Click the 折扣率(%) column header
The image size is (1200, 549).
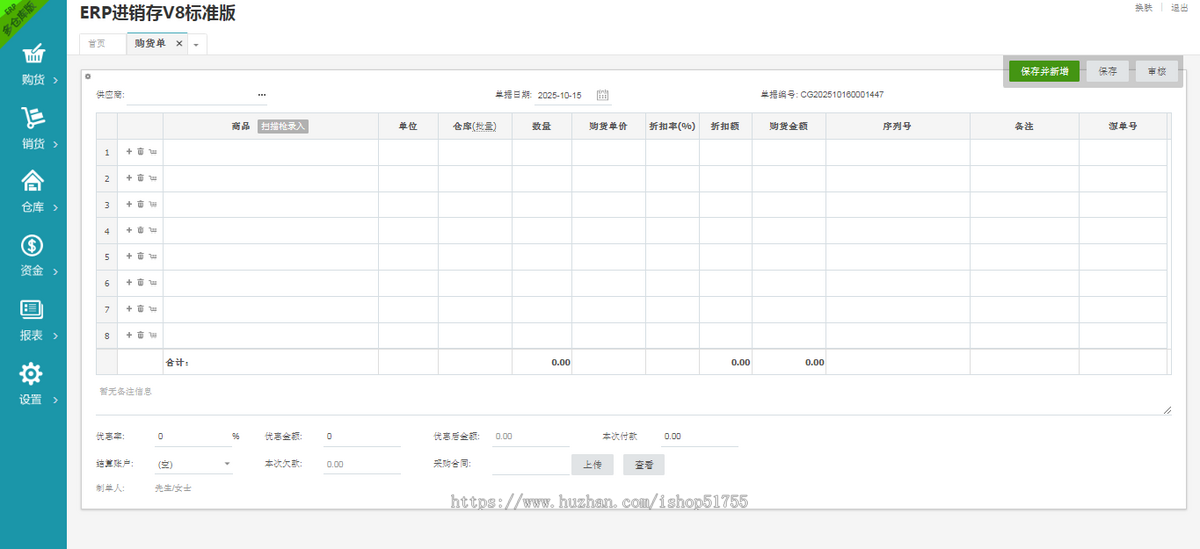[672, 127]
